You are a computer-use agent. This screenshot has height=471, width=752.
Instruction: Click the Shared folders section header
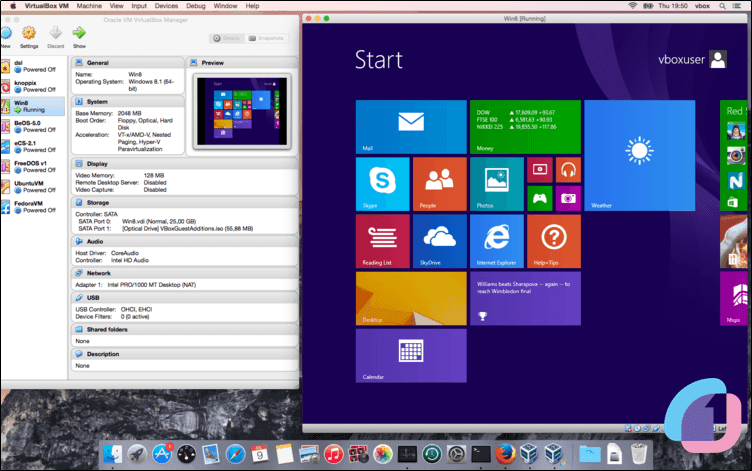pyautogui.click(x=185, y=330)
